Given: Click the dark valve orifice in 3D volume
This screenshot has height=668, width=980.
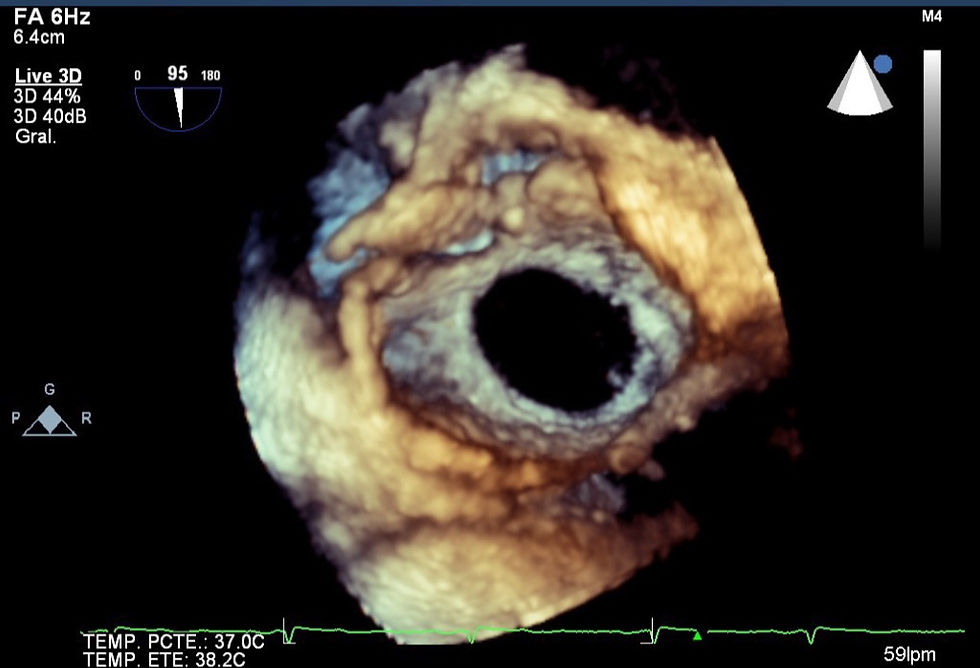Looking at the screenshot, I should click(555, 341).
